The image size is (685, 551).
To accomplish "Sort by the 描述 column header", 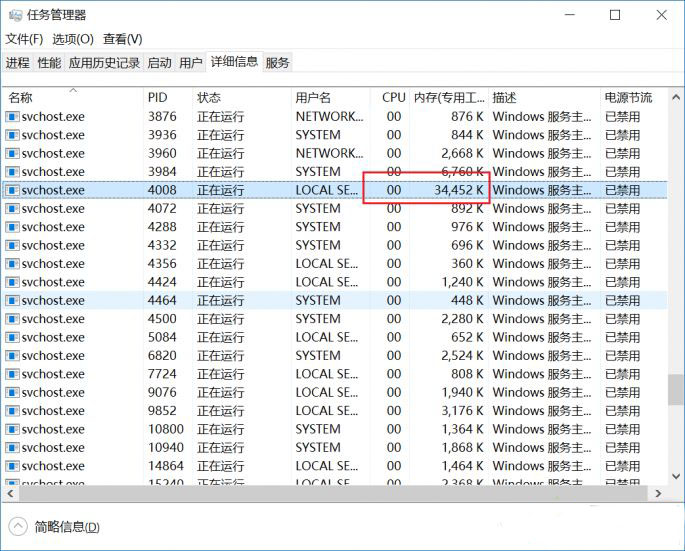I will (544, 97).
